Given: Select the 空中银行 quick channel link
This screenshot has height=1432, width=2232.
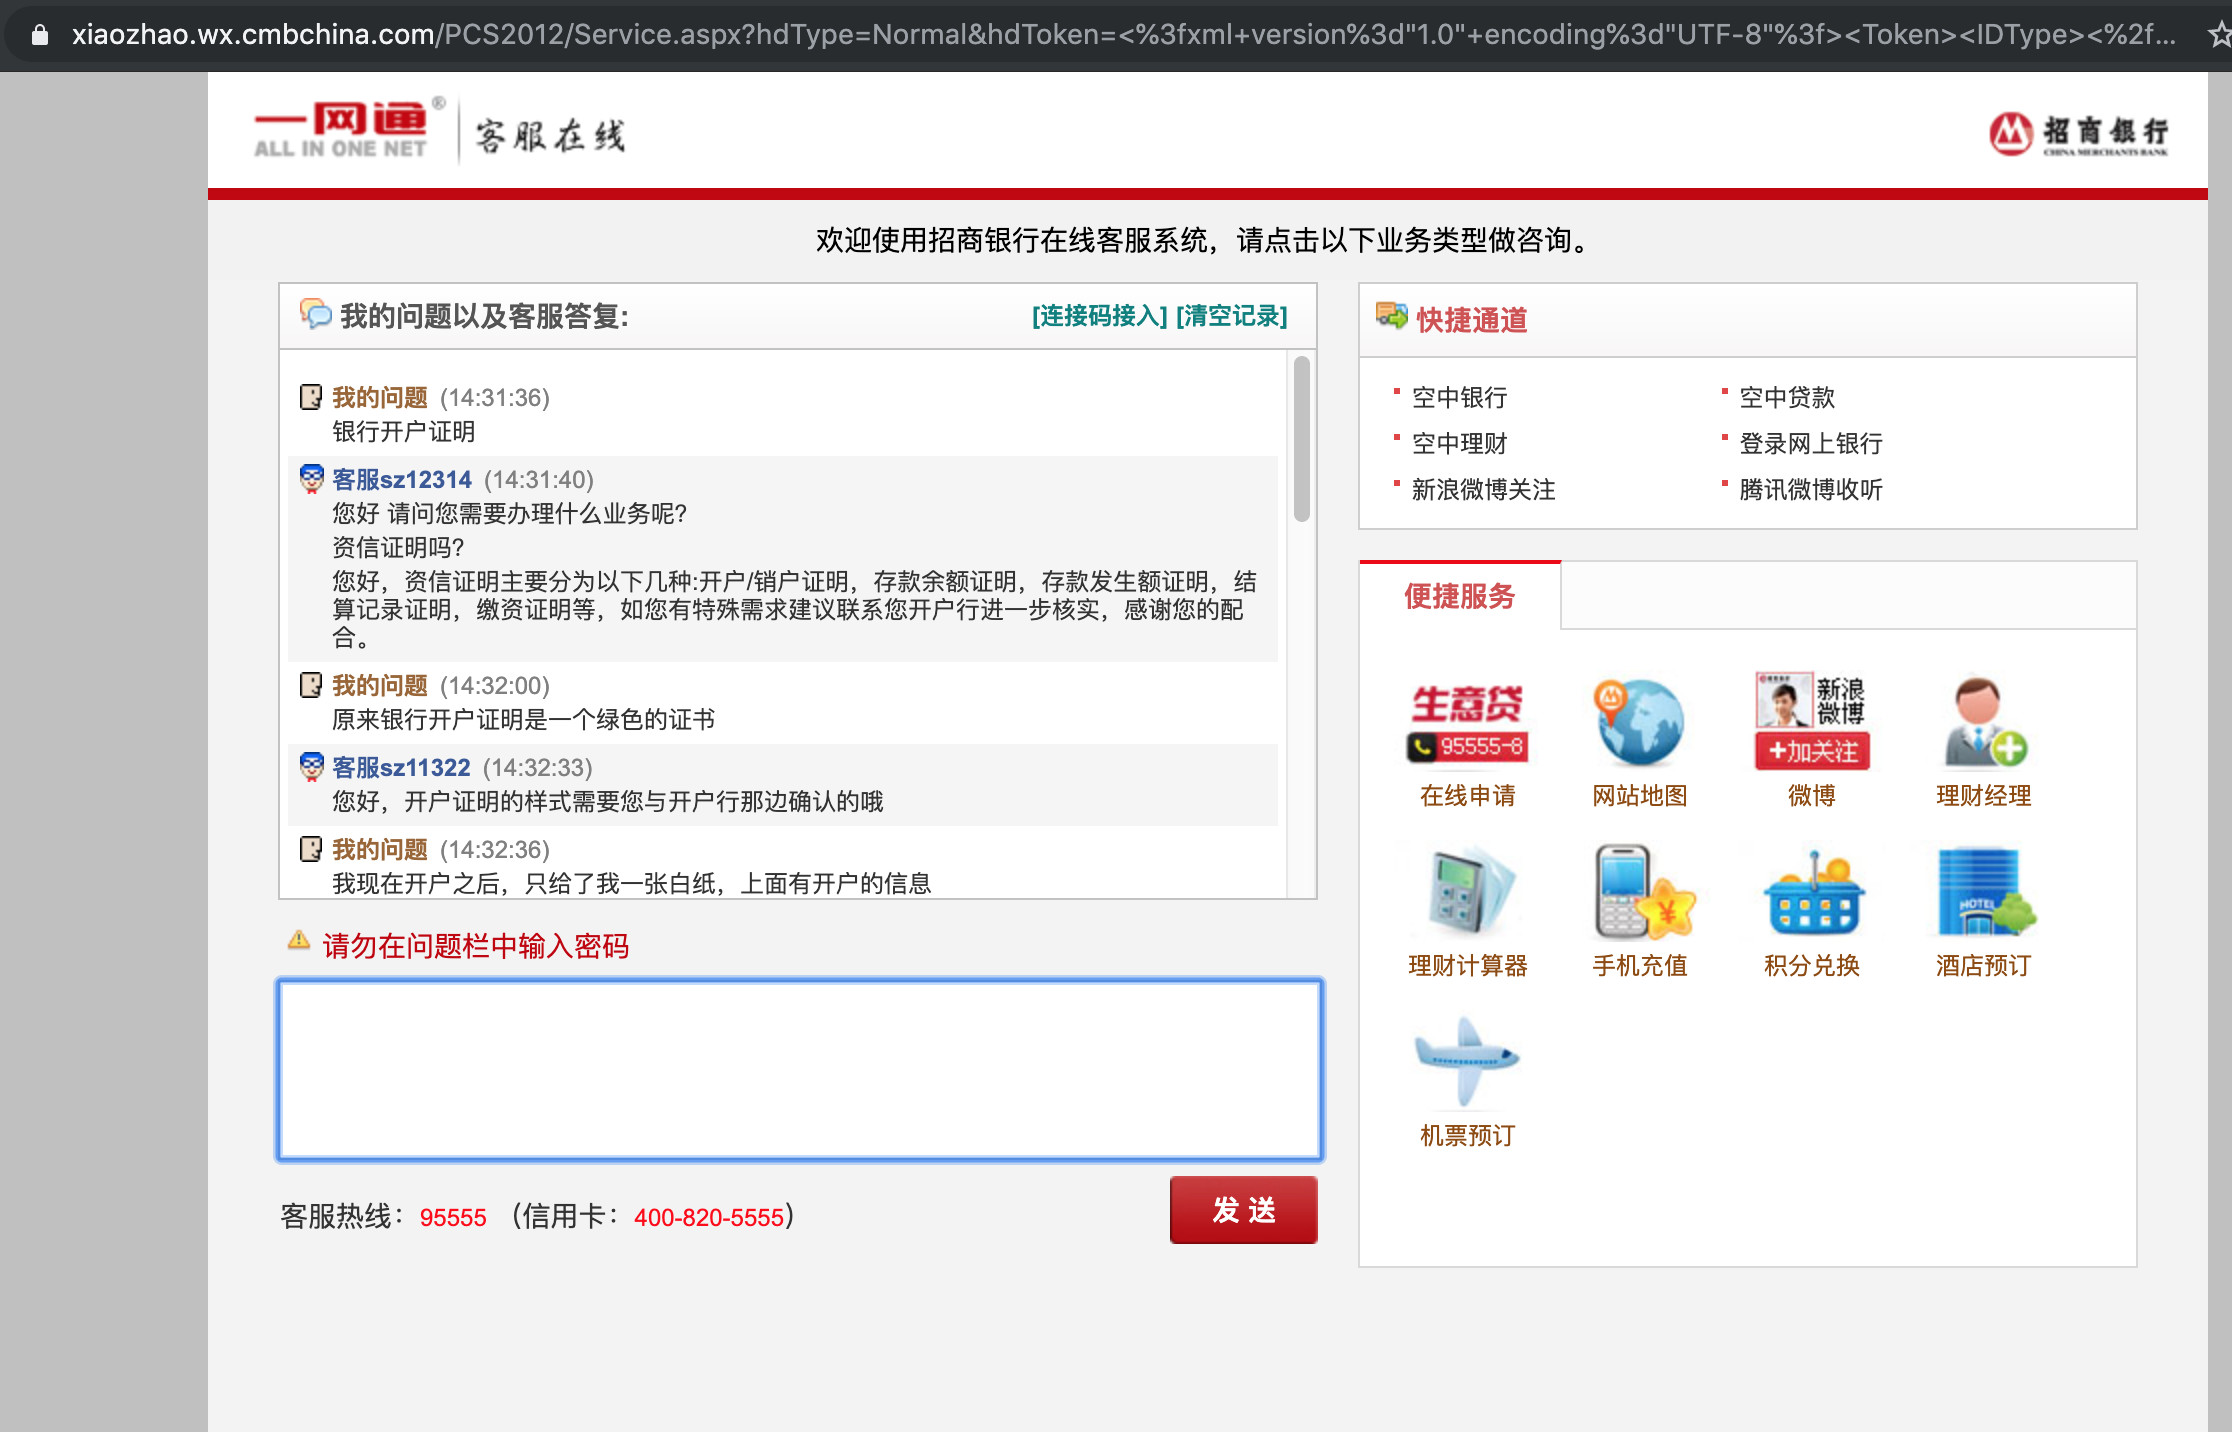Looking at the screenshot, I should (x=1459, y=397).
